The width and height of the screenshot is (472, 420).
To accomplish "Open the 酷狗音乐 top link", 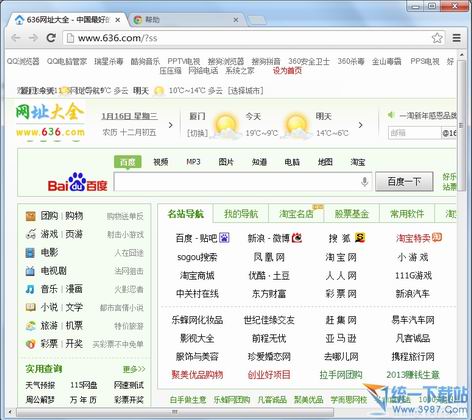I will click(145, 61).
